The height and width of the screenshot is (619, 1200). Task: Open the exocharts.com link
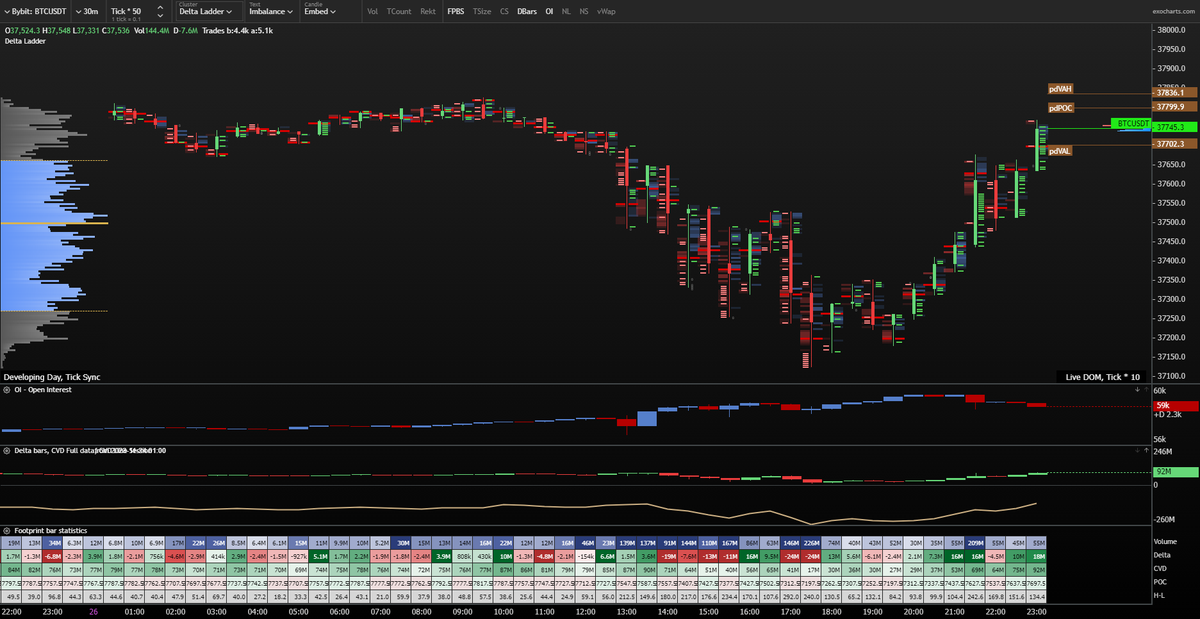(x=1171, y=12)
